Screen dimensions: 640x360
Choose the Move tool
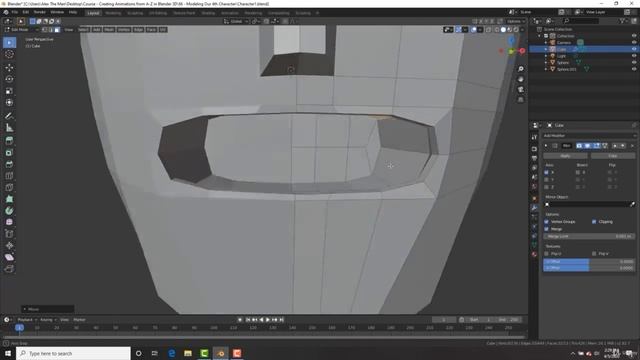click(9, 67)
